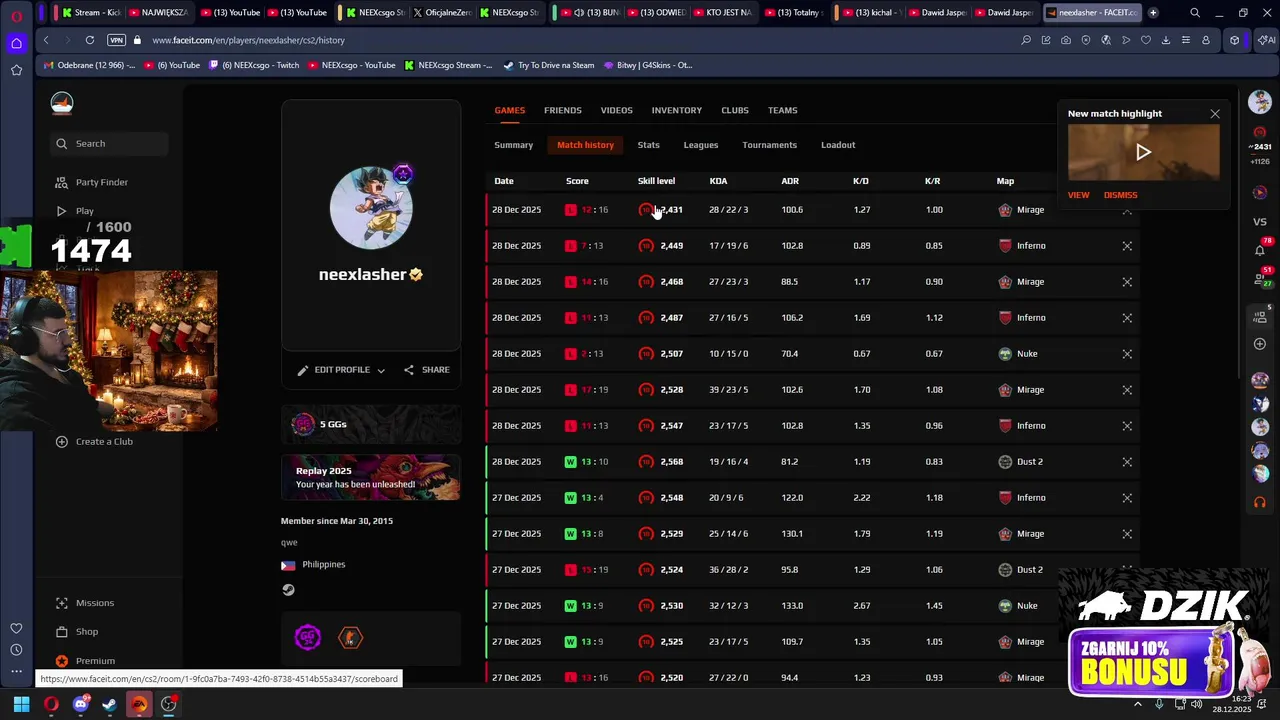Select the Games tab
The height and width of the screenshot is (720, 1280).
(x=509, y=110)
